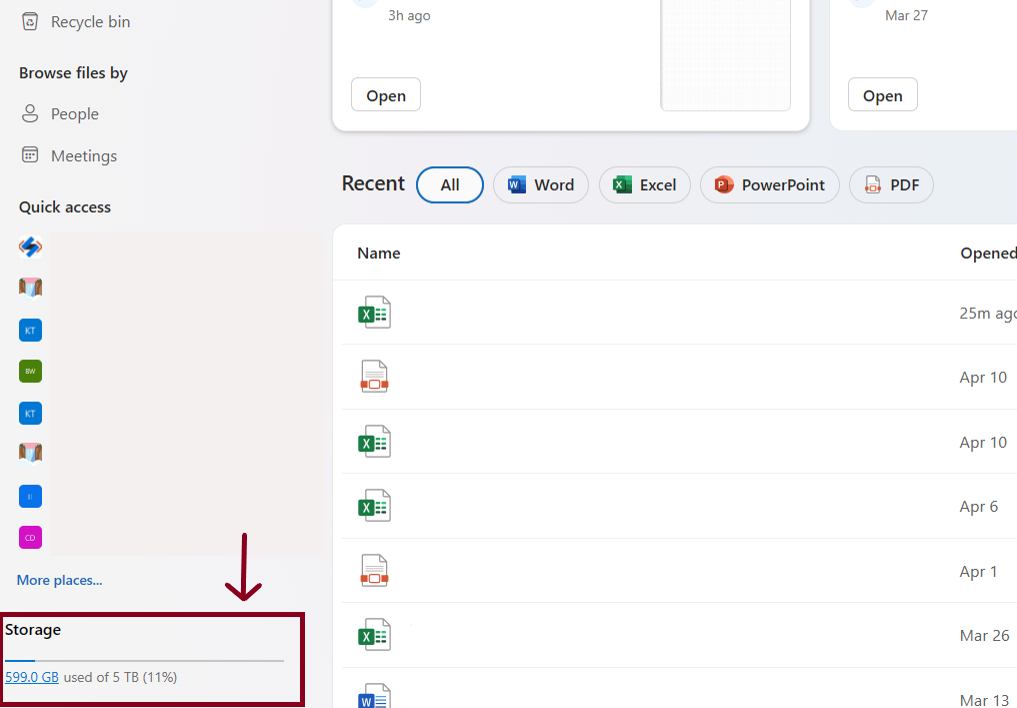This screenshot has width=1017, height=708.
Task: Click the Excel file opened 25m ago
Action: (x=374, y=313)
